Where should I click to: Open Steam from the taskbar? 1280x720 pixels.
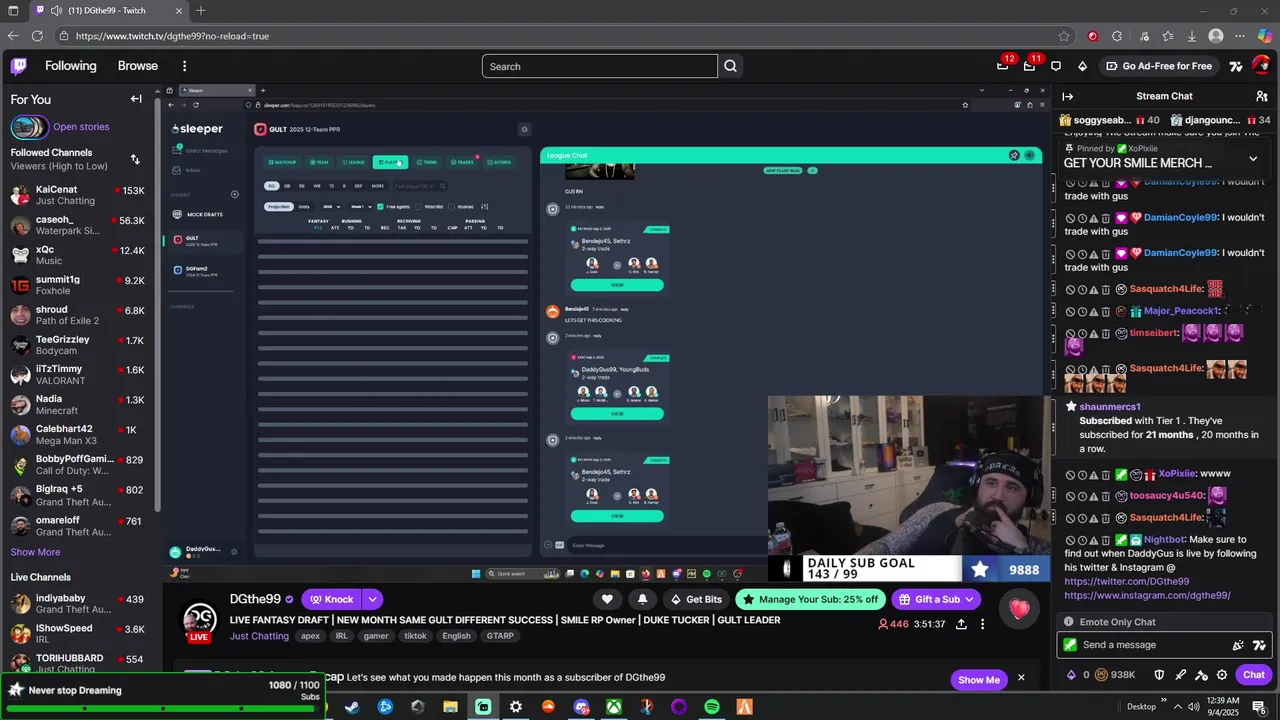352,707
